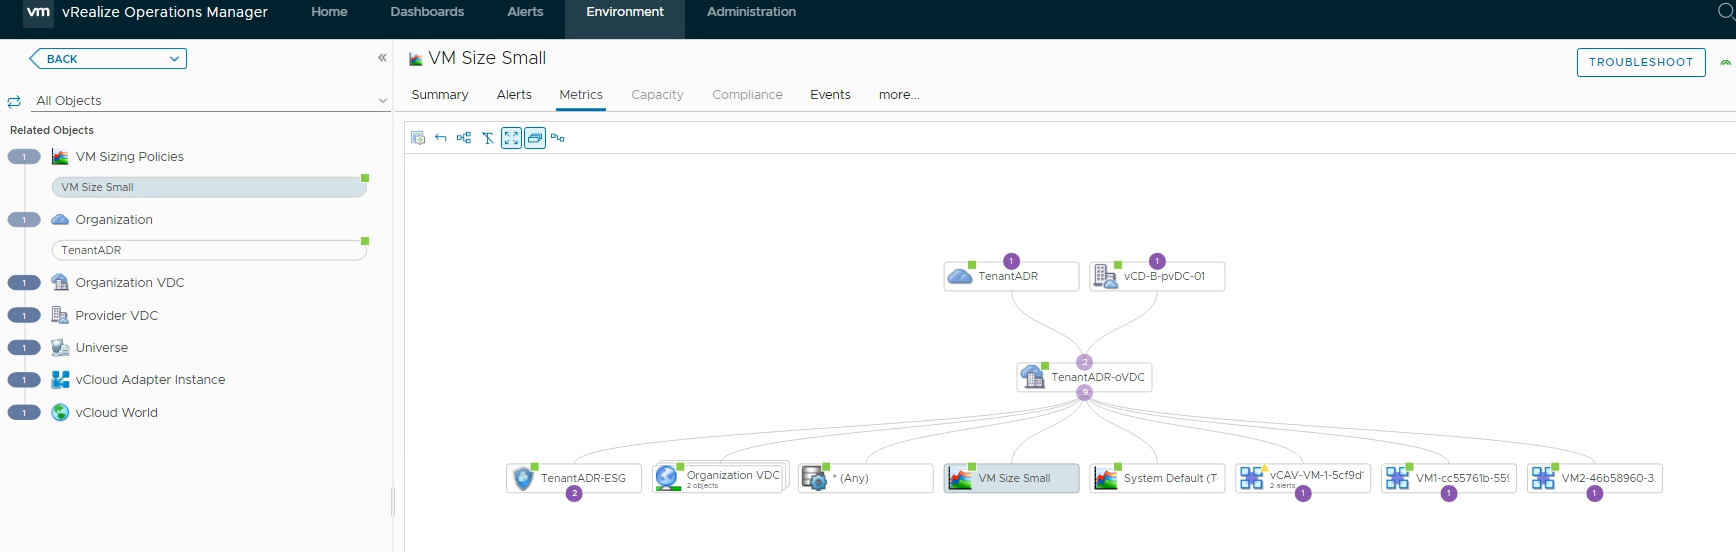Open the Dashboards menu in the top bar

427,12
